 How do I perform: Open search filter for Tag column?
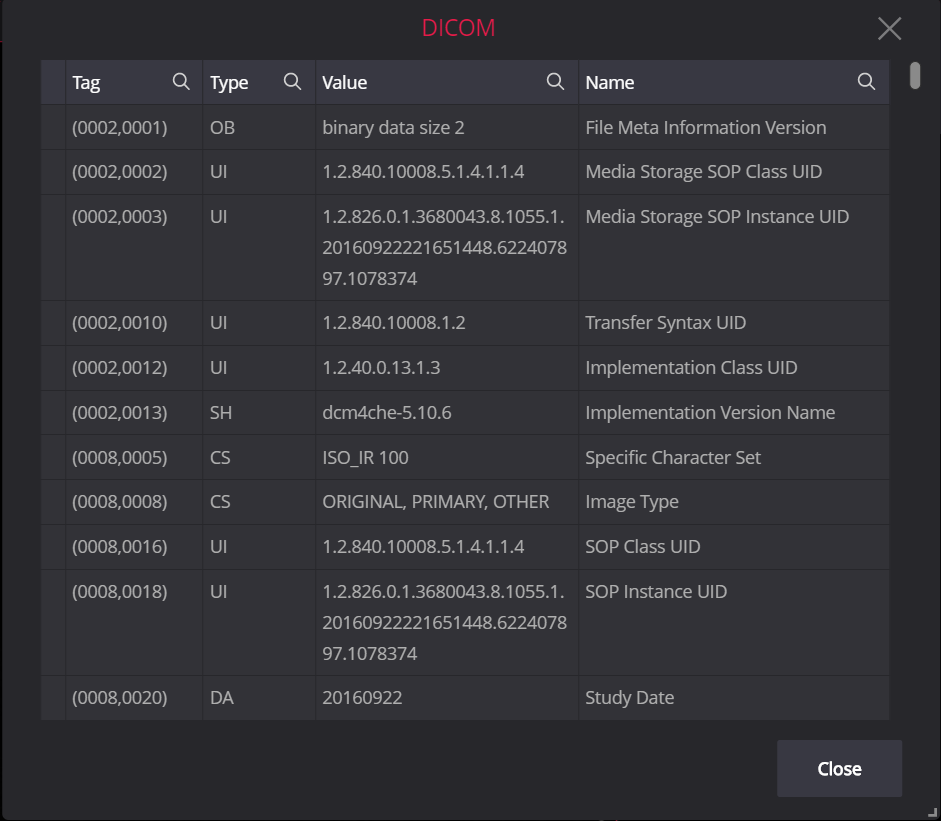tap(181, 82)
